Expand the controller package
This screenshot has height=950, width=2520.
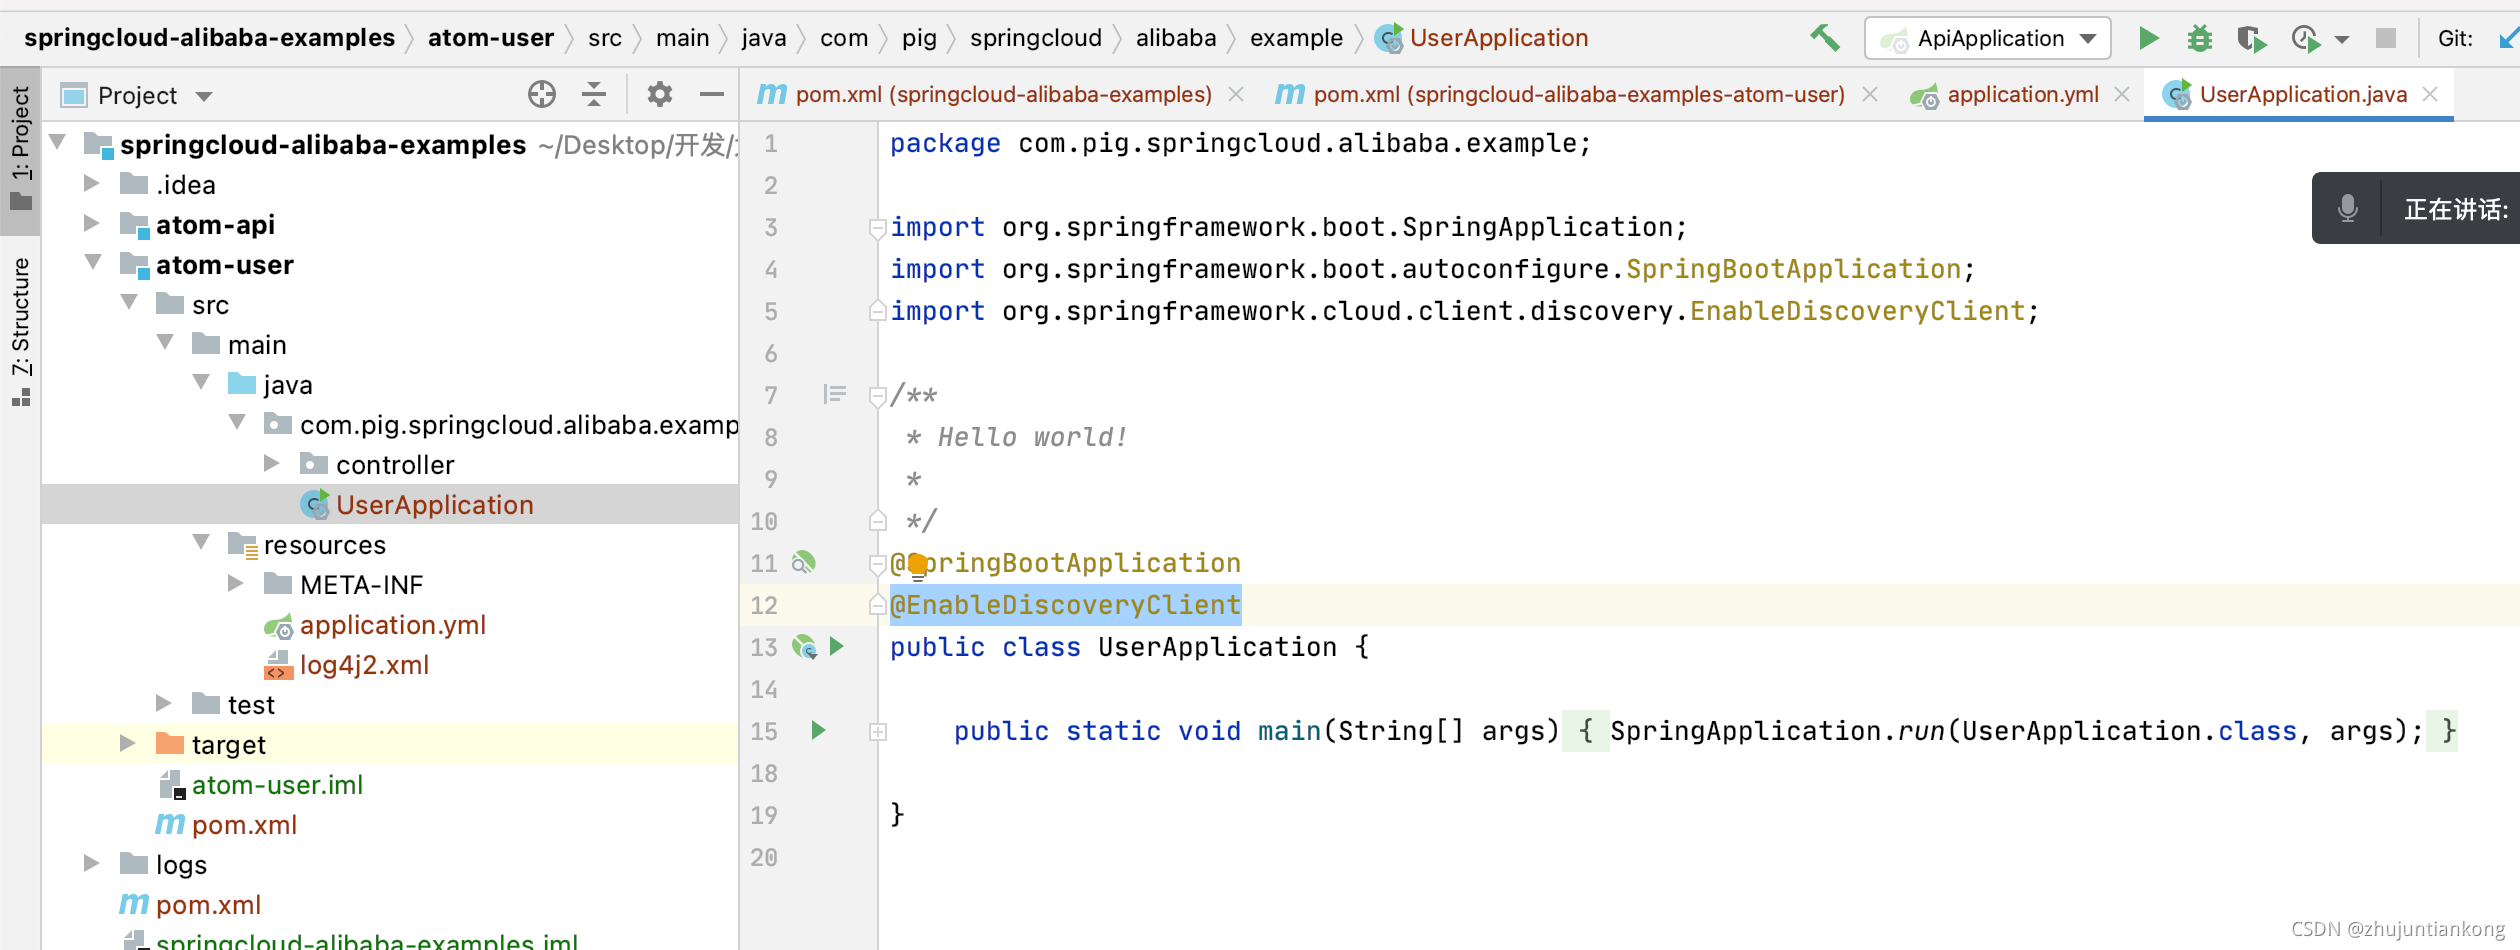[x=272, y=463]
